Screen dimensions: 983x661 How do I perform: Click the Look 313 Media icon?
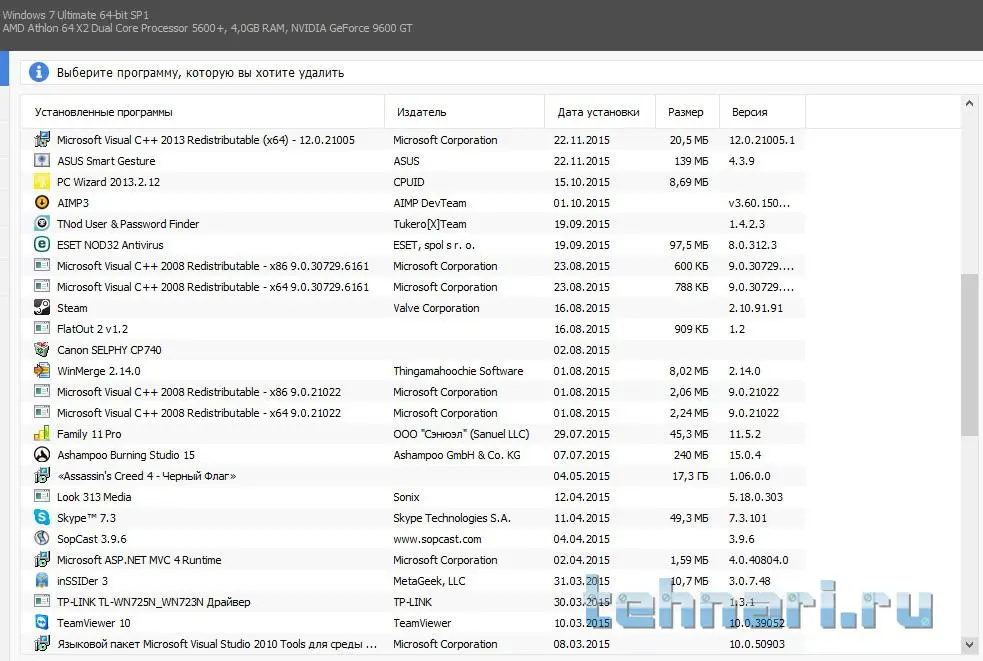point(42,497)
